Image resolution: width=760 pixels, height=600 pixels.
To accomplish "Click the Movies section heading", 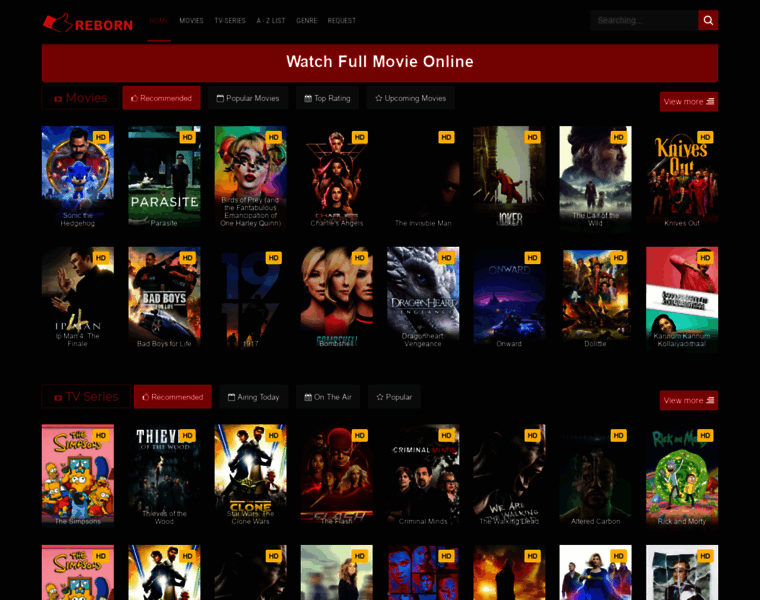I will (80, 98).
